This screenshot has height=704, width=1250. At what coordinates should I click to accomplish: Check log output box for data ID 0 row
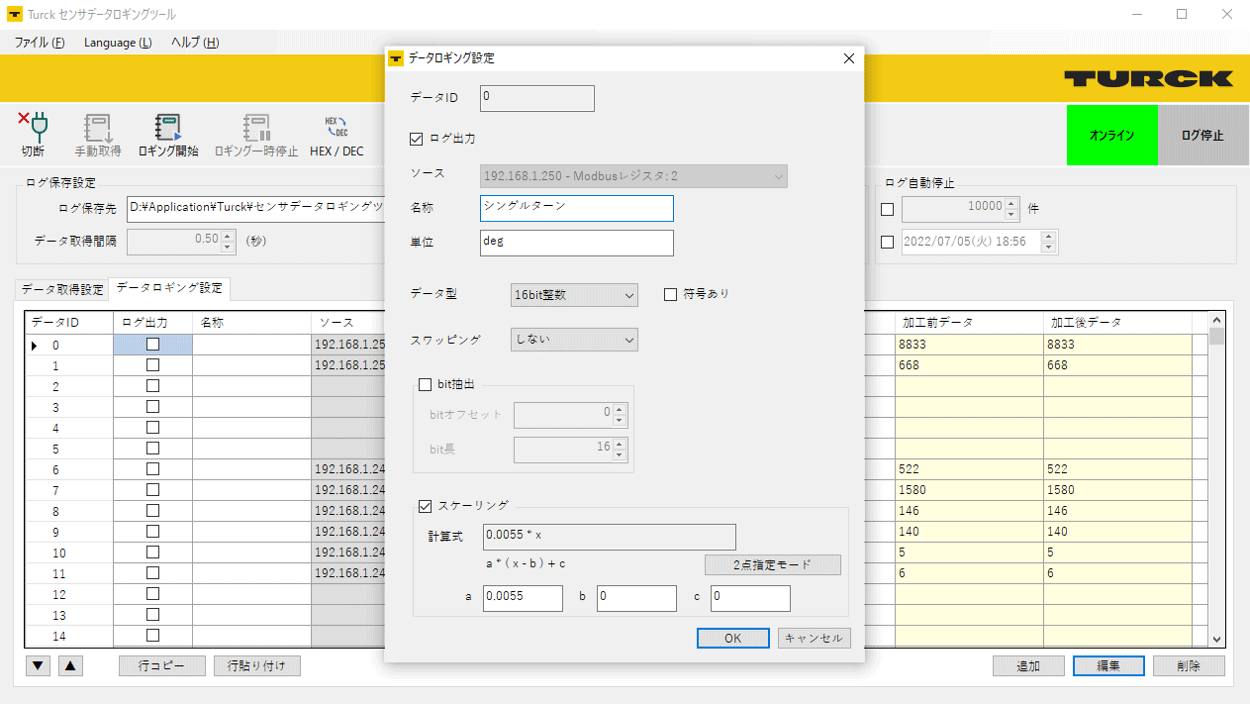pos(153,344)
